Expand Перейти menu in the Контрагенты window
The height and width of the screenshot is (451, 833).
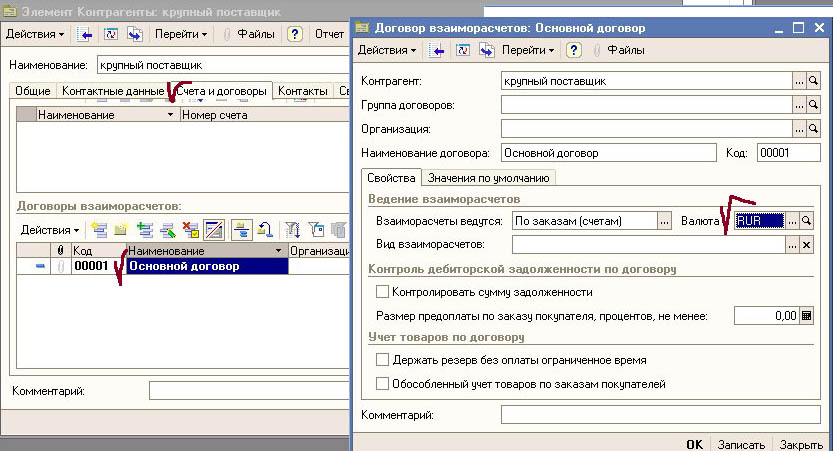(181, 33)
